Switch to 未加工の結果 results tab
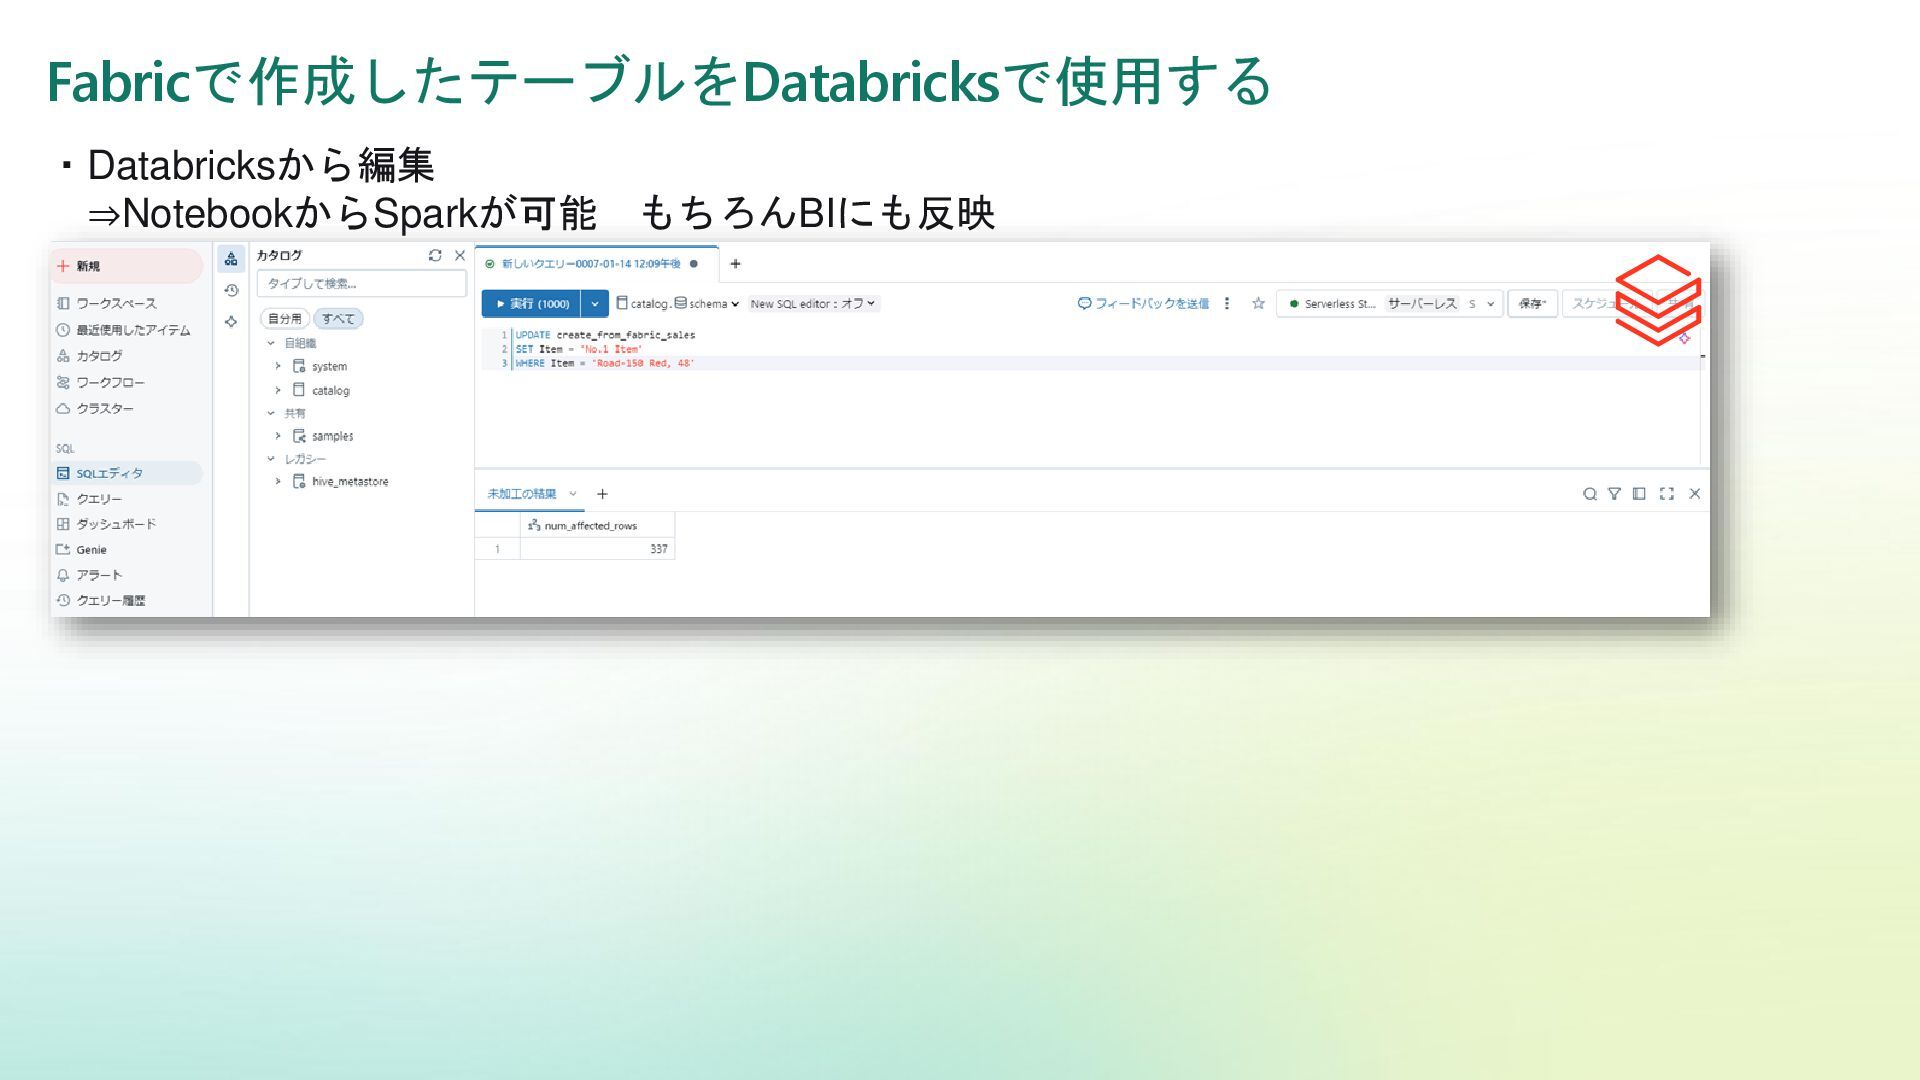The height and width of the screenshot is (1080, 1920). [522, 494]
